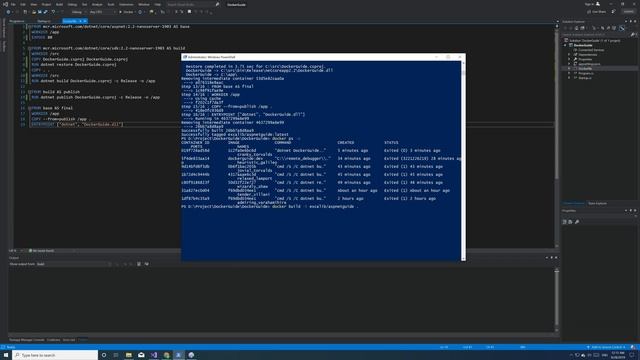Image resolution: width=640 pixels, height=360 pixels.
Task: Open the Build menu
Action: click(x=60, y=4)
